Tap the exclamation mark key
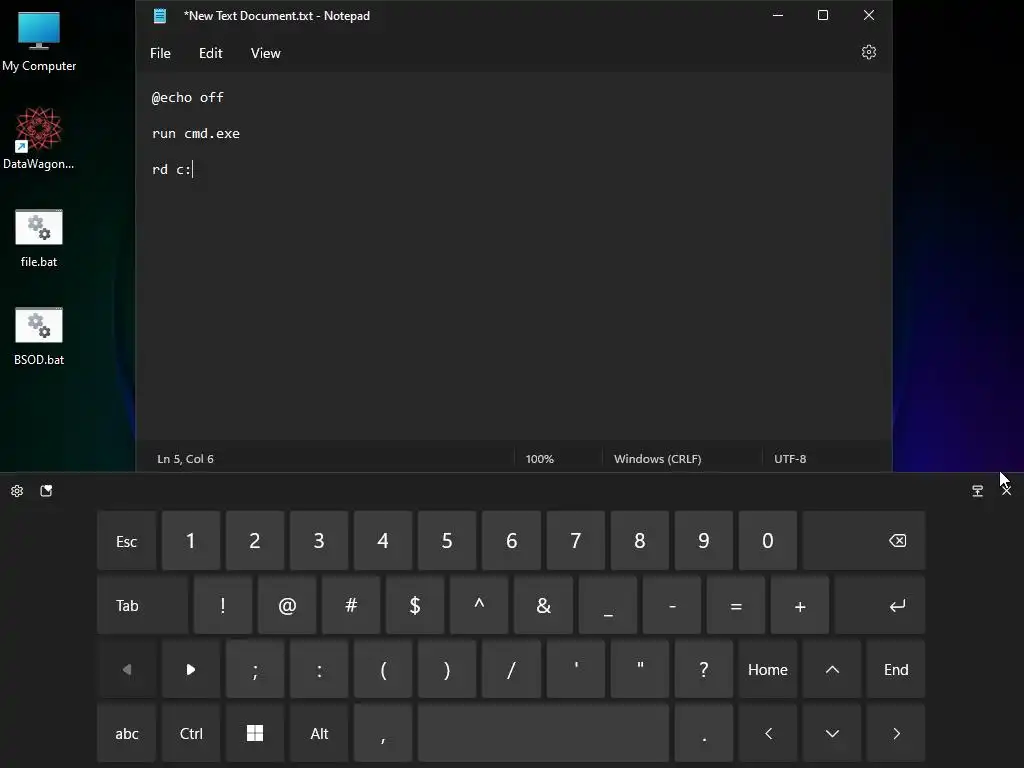This screenshot has height=768, width=1024. coord(223,605)
